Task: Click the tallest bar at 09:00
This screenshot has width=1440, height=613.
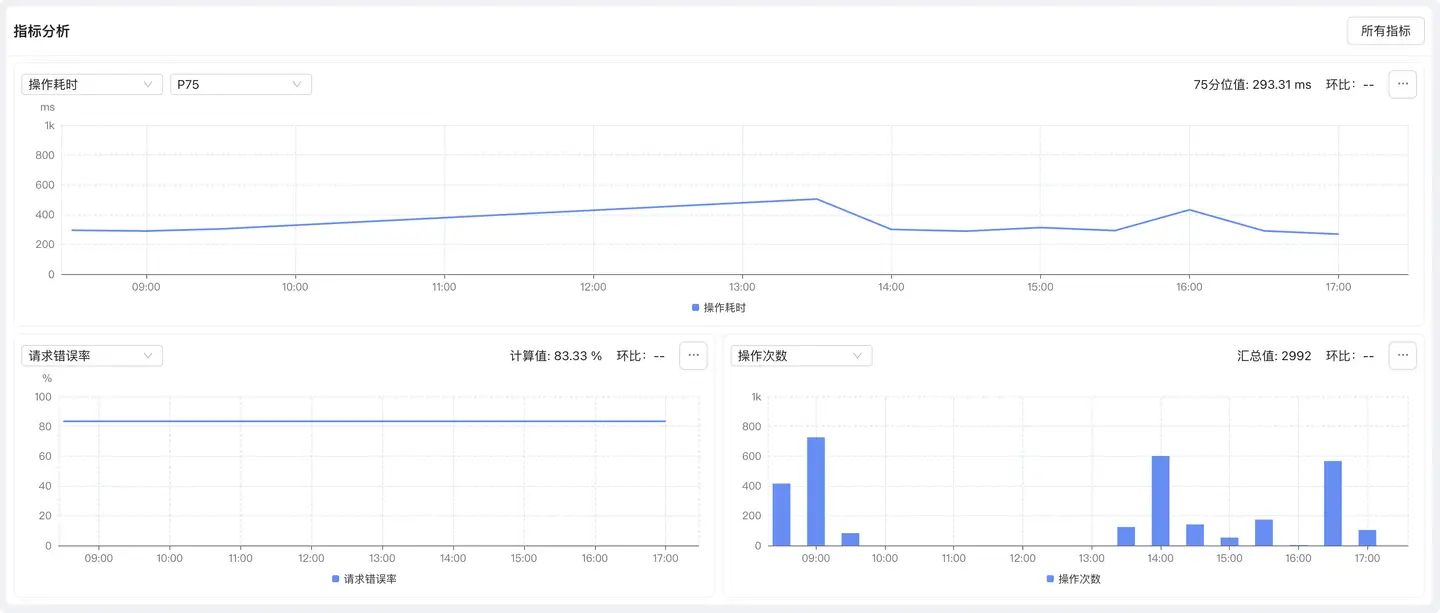Action: (816, 491)
